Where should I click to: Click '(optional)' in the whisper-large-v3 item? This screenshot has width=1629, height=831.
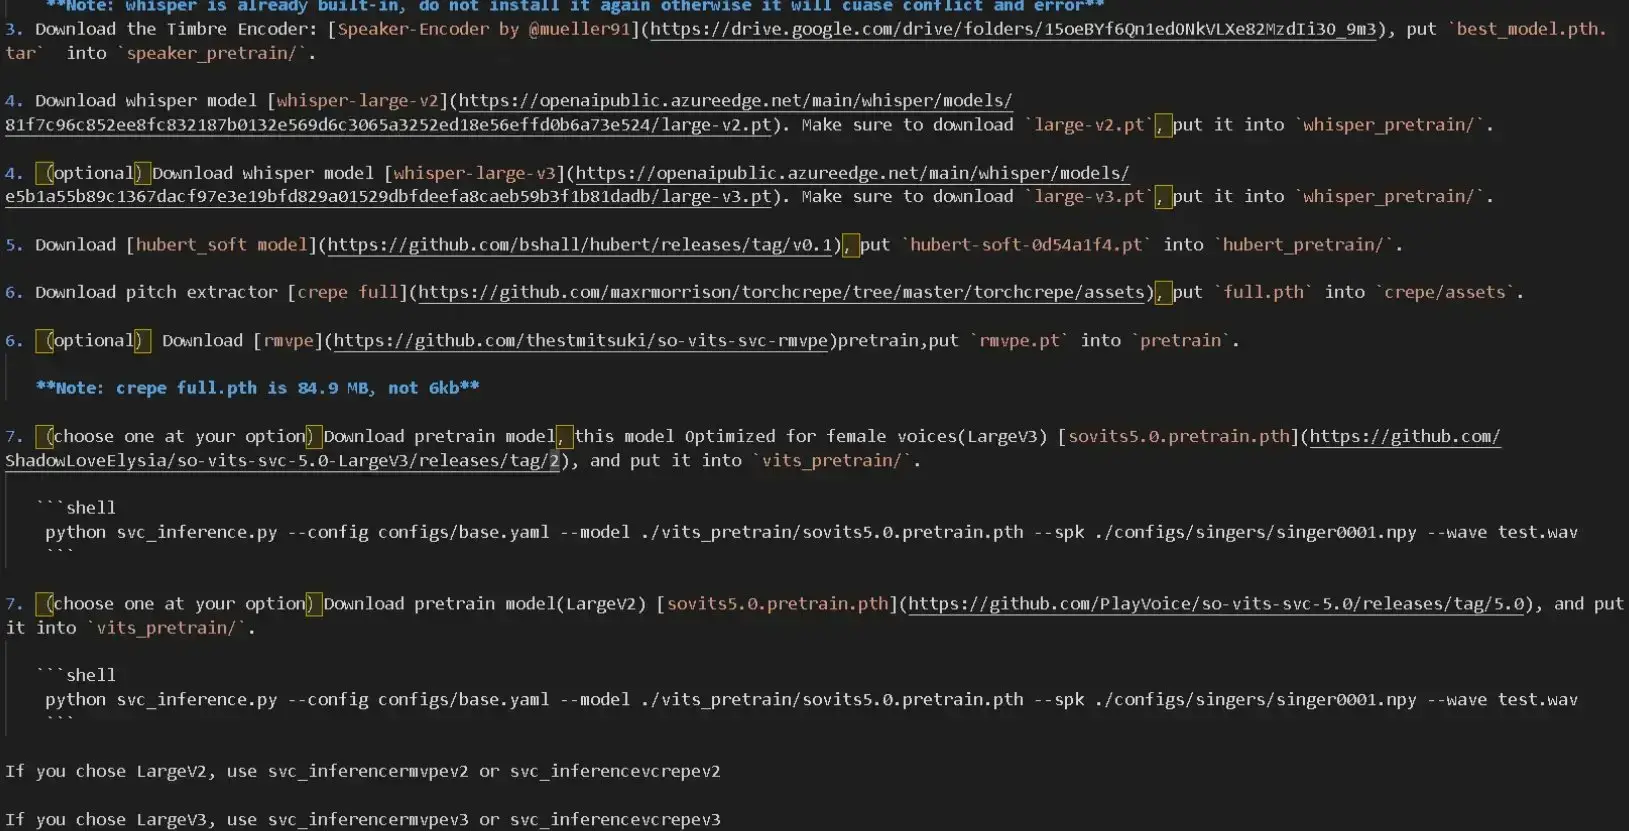pos(92,173)
